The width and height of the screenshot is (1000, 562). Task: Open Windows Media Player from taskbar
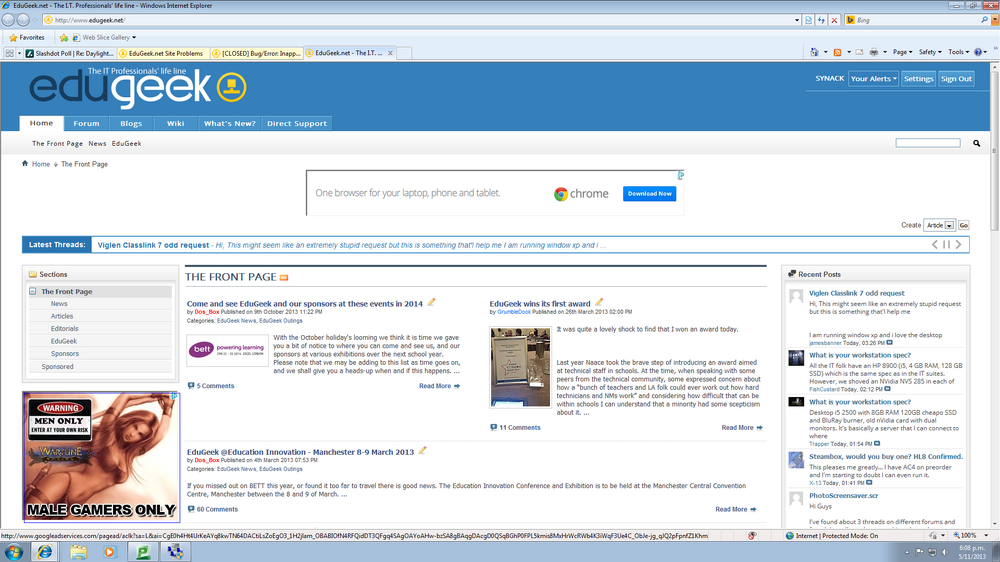click(x=109, y=552)
